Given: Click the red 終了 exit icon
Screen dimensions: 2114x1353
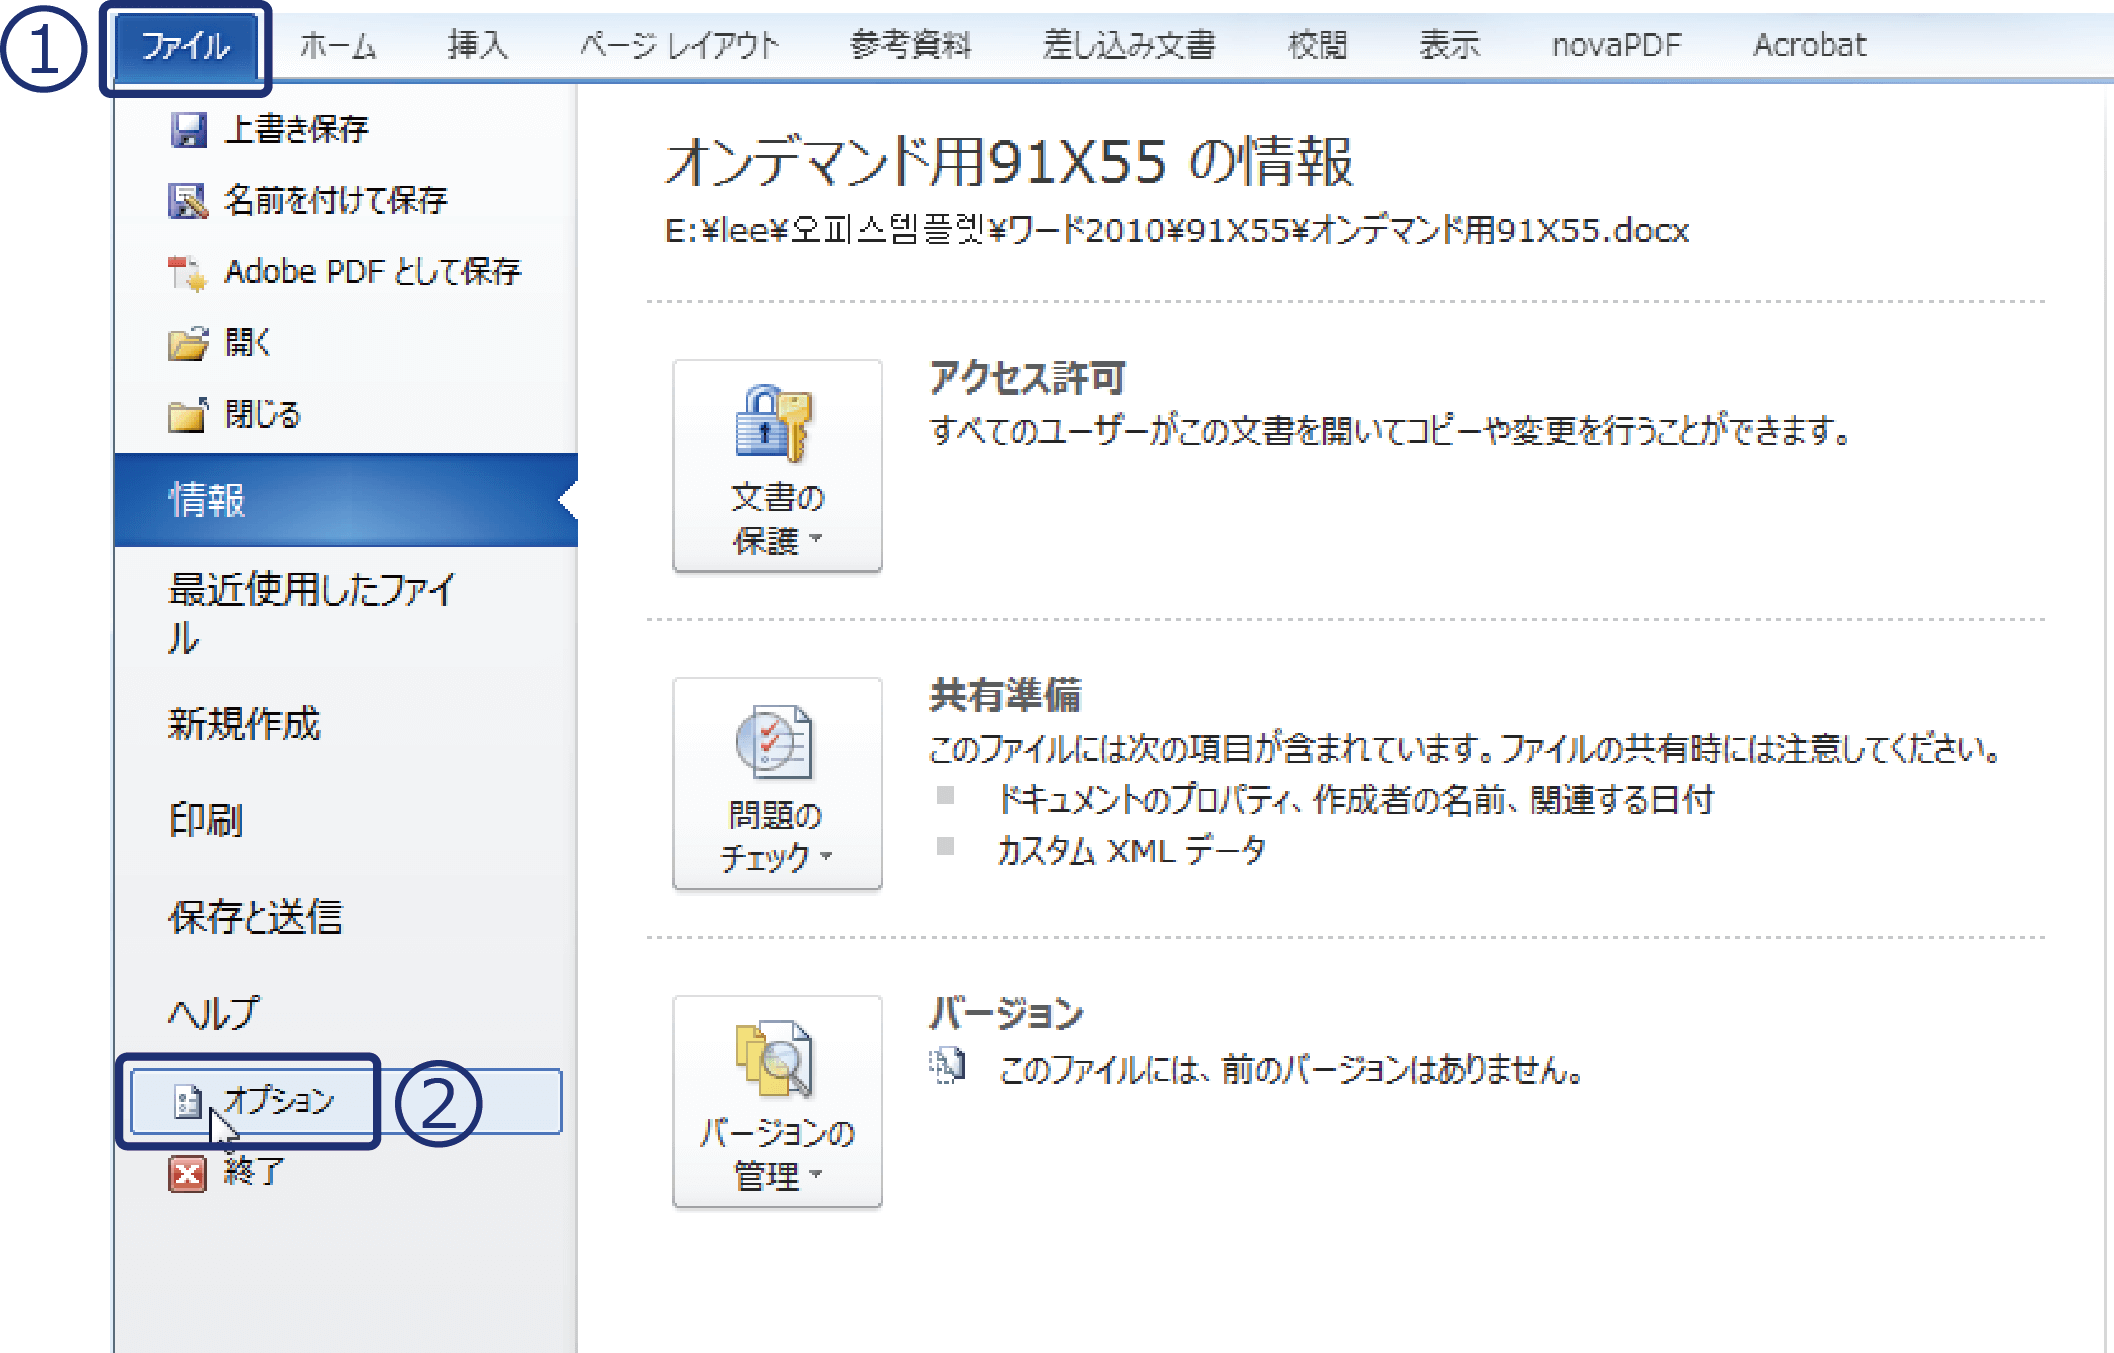Looking at the screenshot, I should pyautogui.click(x=187, y=1173).
